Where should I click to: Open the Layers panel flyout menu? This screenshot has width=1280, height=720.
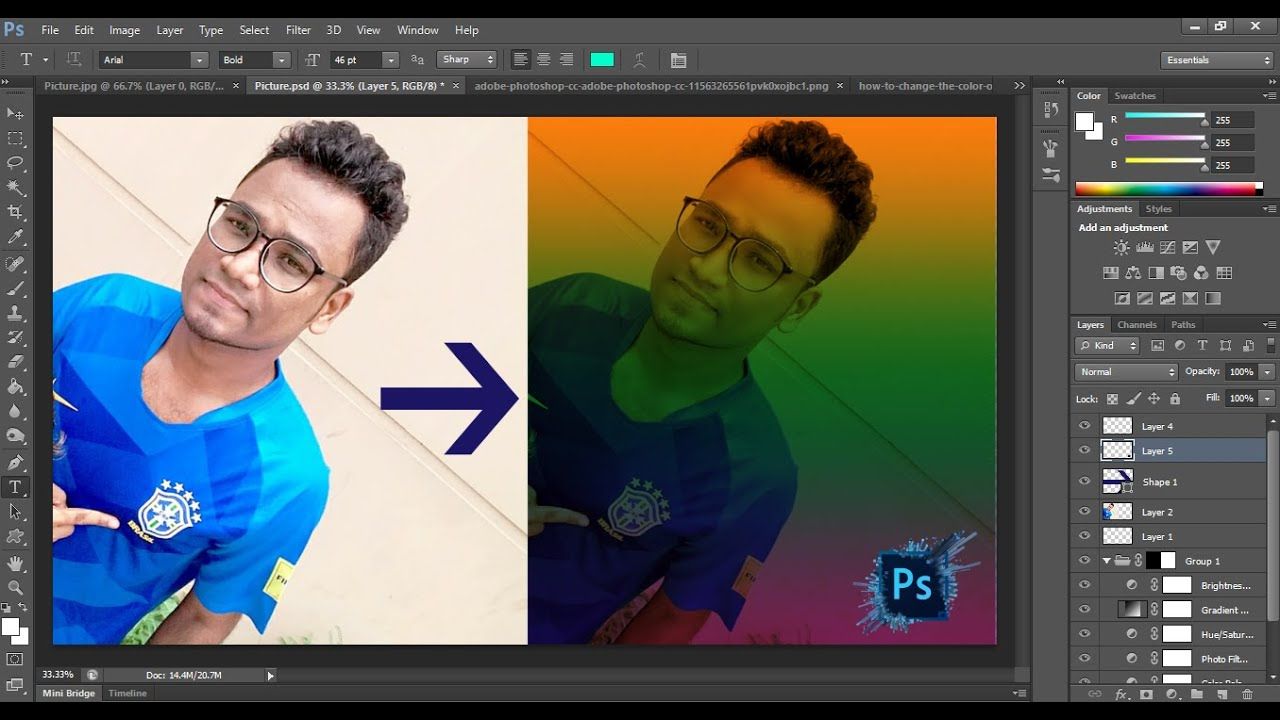coord(1269,325)
